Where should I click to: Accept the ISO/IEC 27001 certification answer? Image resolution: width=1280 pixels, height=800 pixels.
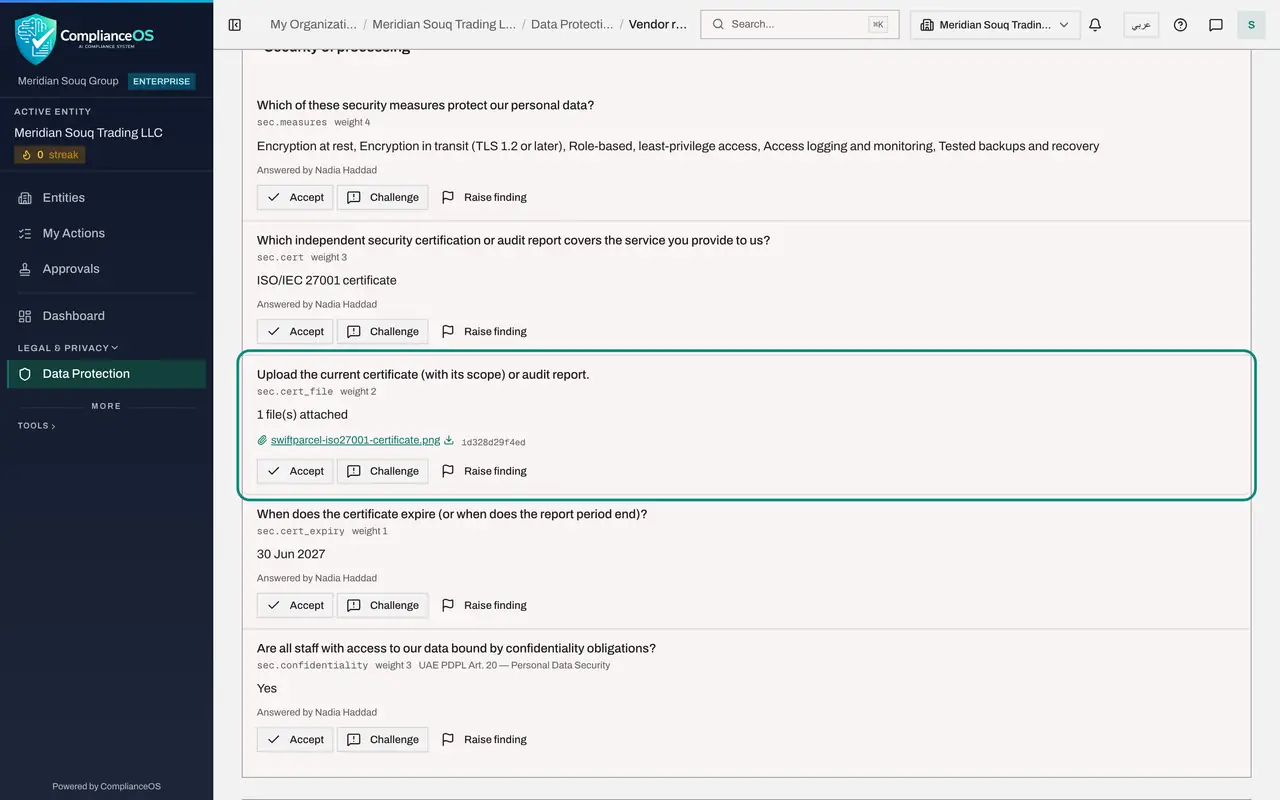[x=295, y=331]
